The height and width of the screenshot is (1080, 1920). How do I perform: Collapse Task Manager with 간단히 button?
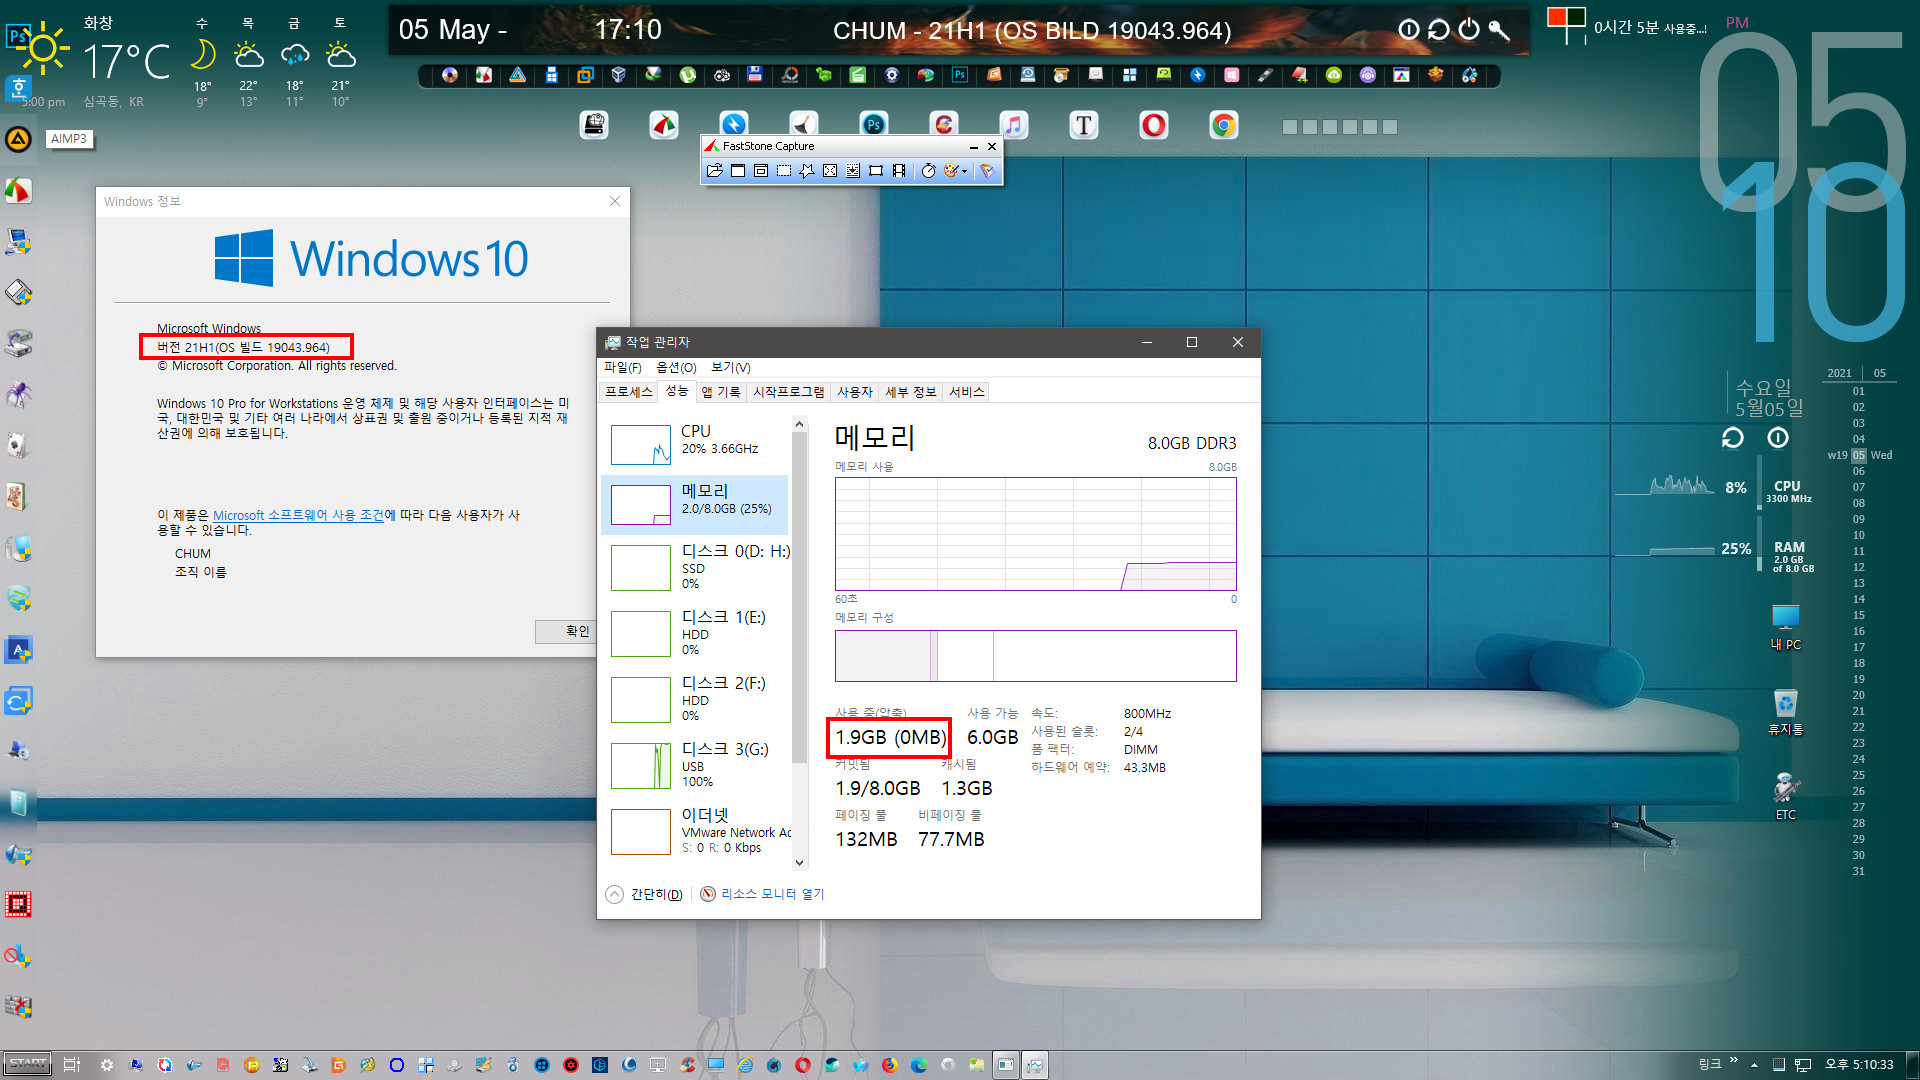645,894
